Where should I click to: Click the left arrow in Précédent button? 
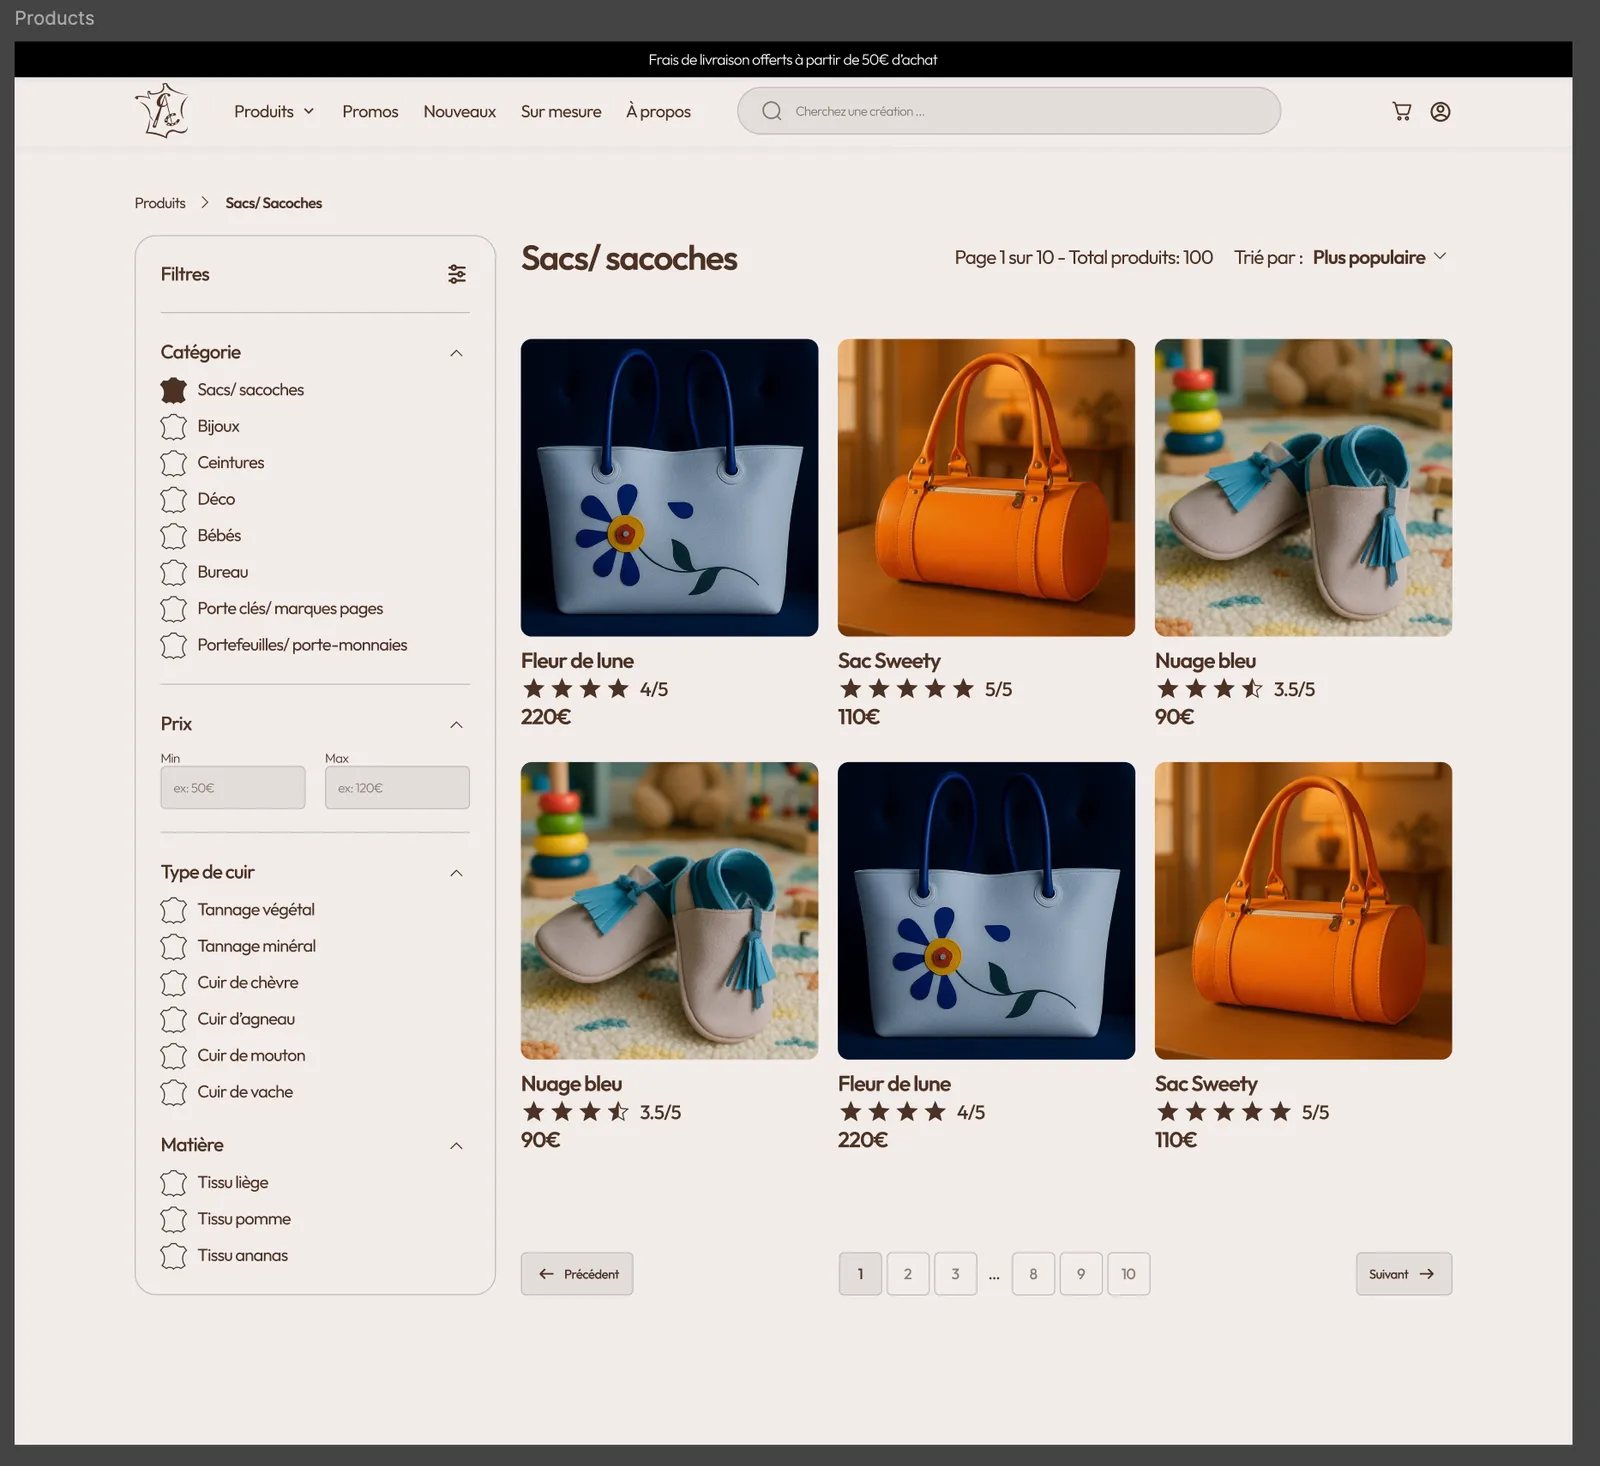(x=545, y=1273)
